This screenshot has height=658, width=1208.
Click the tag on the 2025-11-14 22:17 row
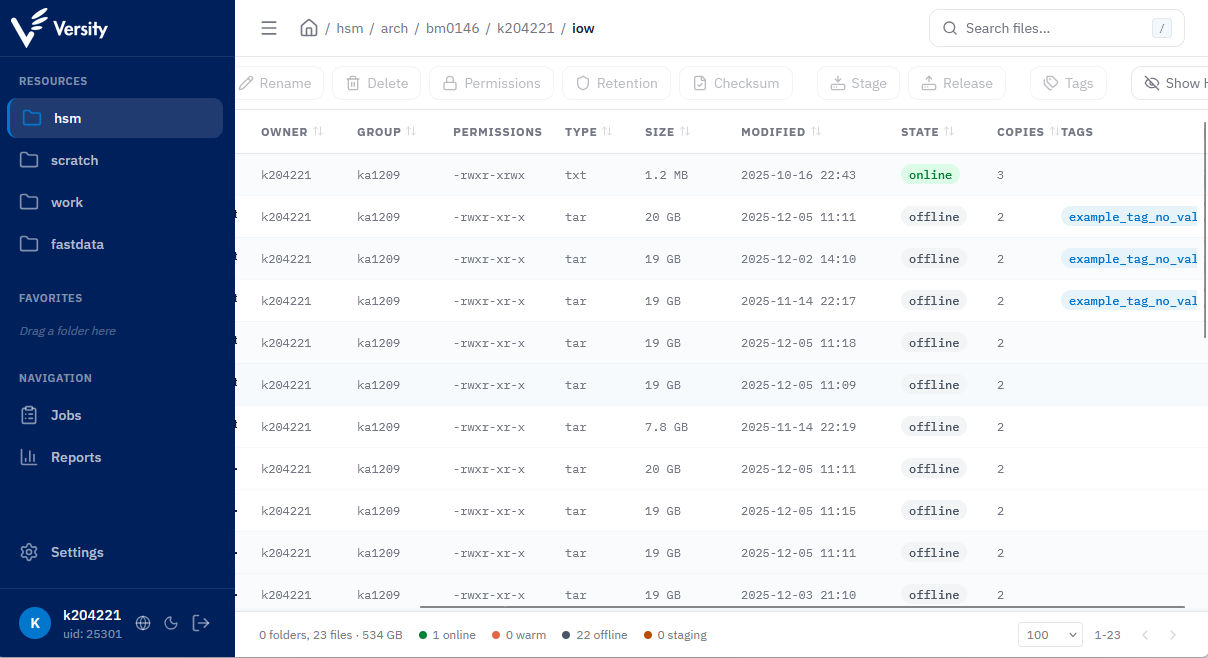[x=1130, y=301]
